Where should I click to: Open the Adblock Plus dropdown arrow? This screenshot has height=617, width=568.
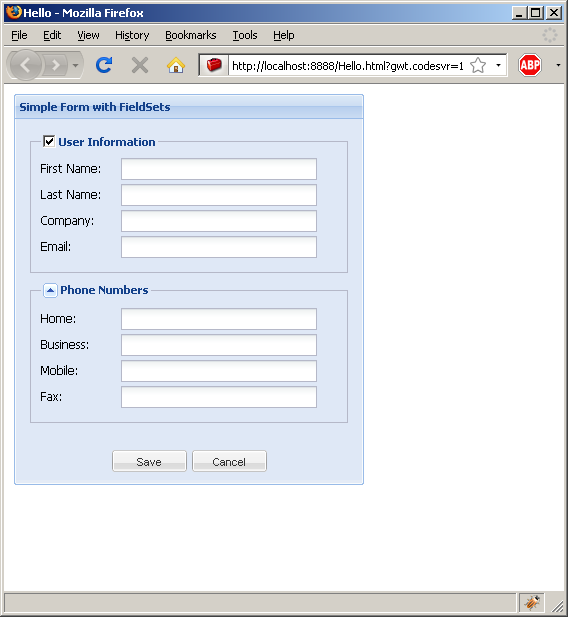pyautogui.click(x=558, y=65)
